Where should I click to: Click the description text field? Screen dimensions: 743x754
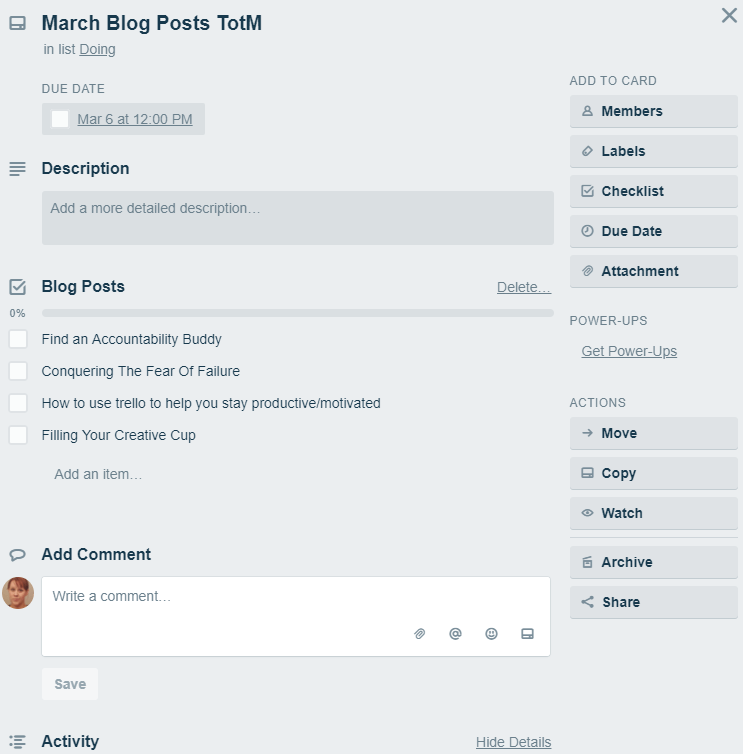pos(297,218)
